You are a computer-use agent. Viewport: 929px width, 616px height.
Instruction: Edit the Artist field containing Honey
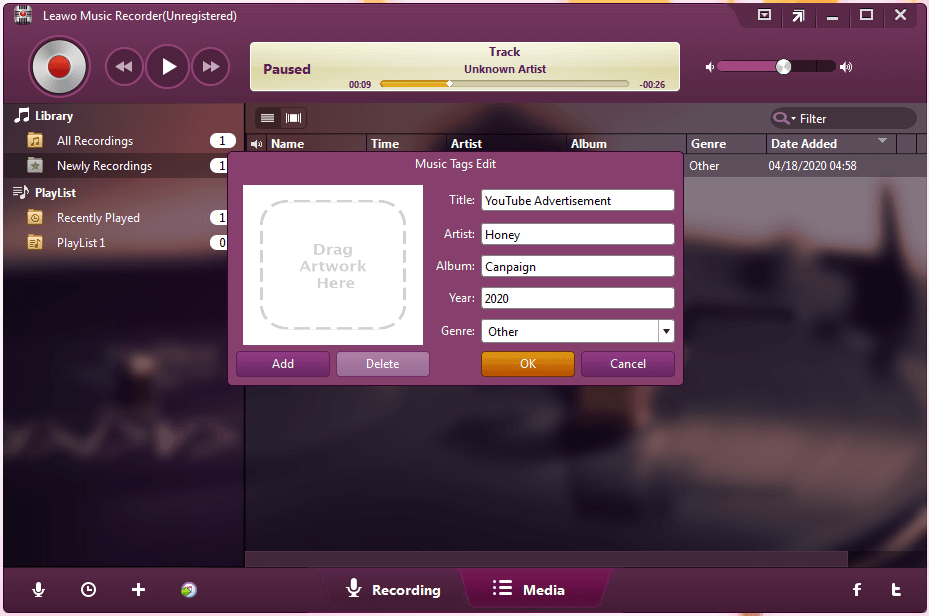pyautogui.click(x=578, y=234)
